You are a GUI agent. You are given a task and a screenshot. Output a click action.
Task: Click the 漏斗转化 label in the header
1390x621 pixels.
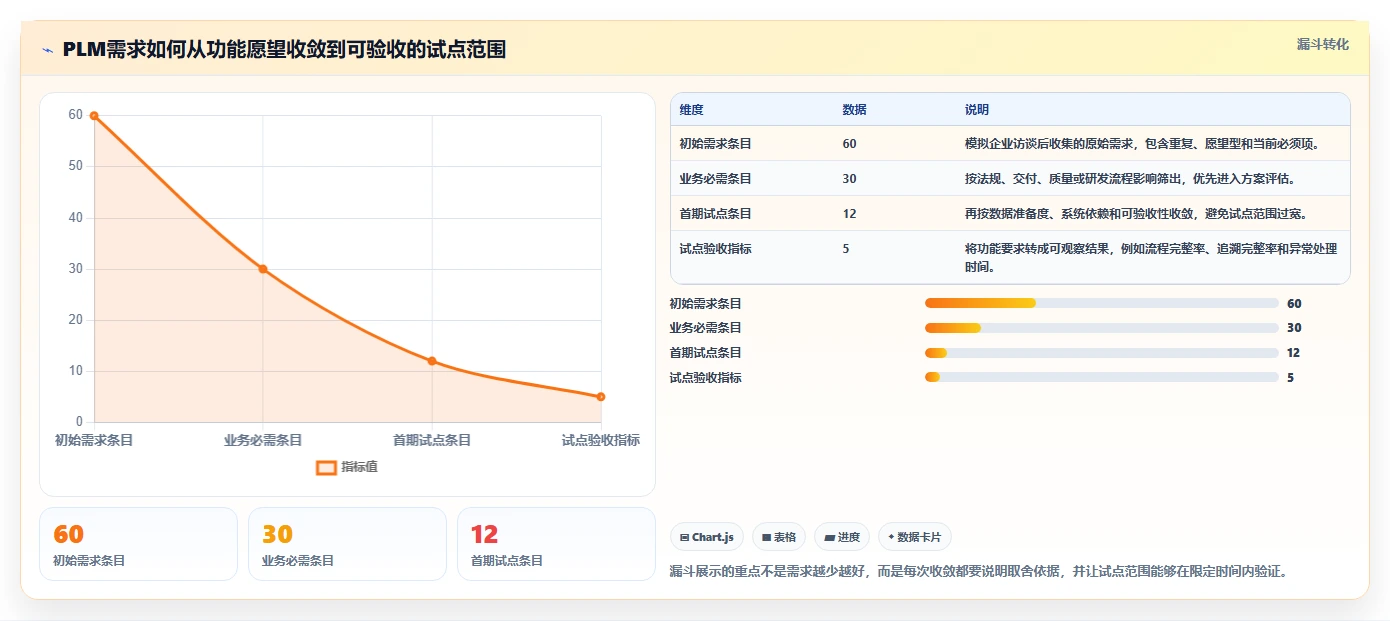click(1322, 44)
